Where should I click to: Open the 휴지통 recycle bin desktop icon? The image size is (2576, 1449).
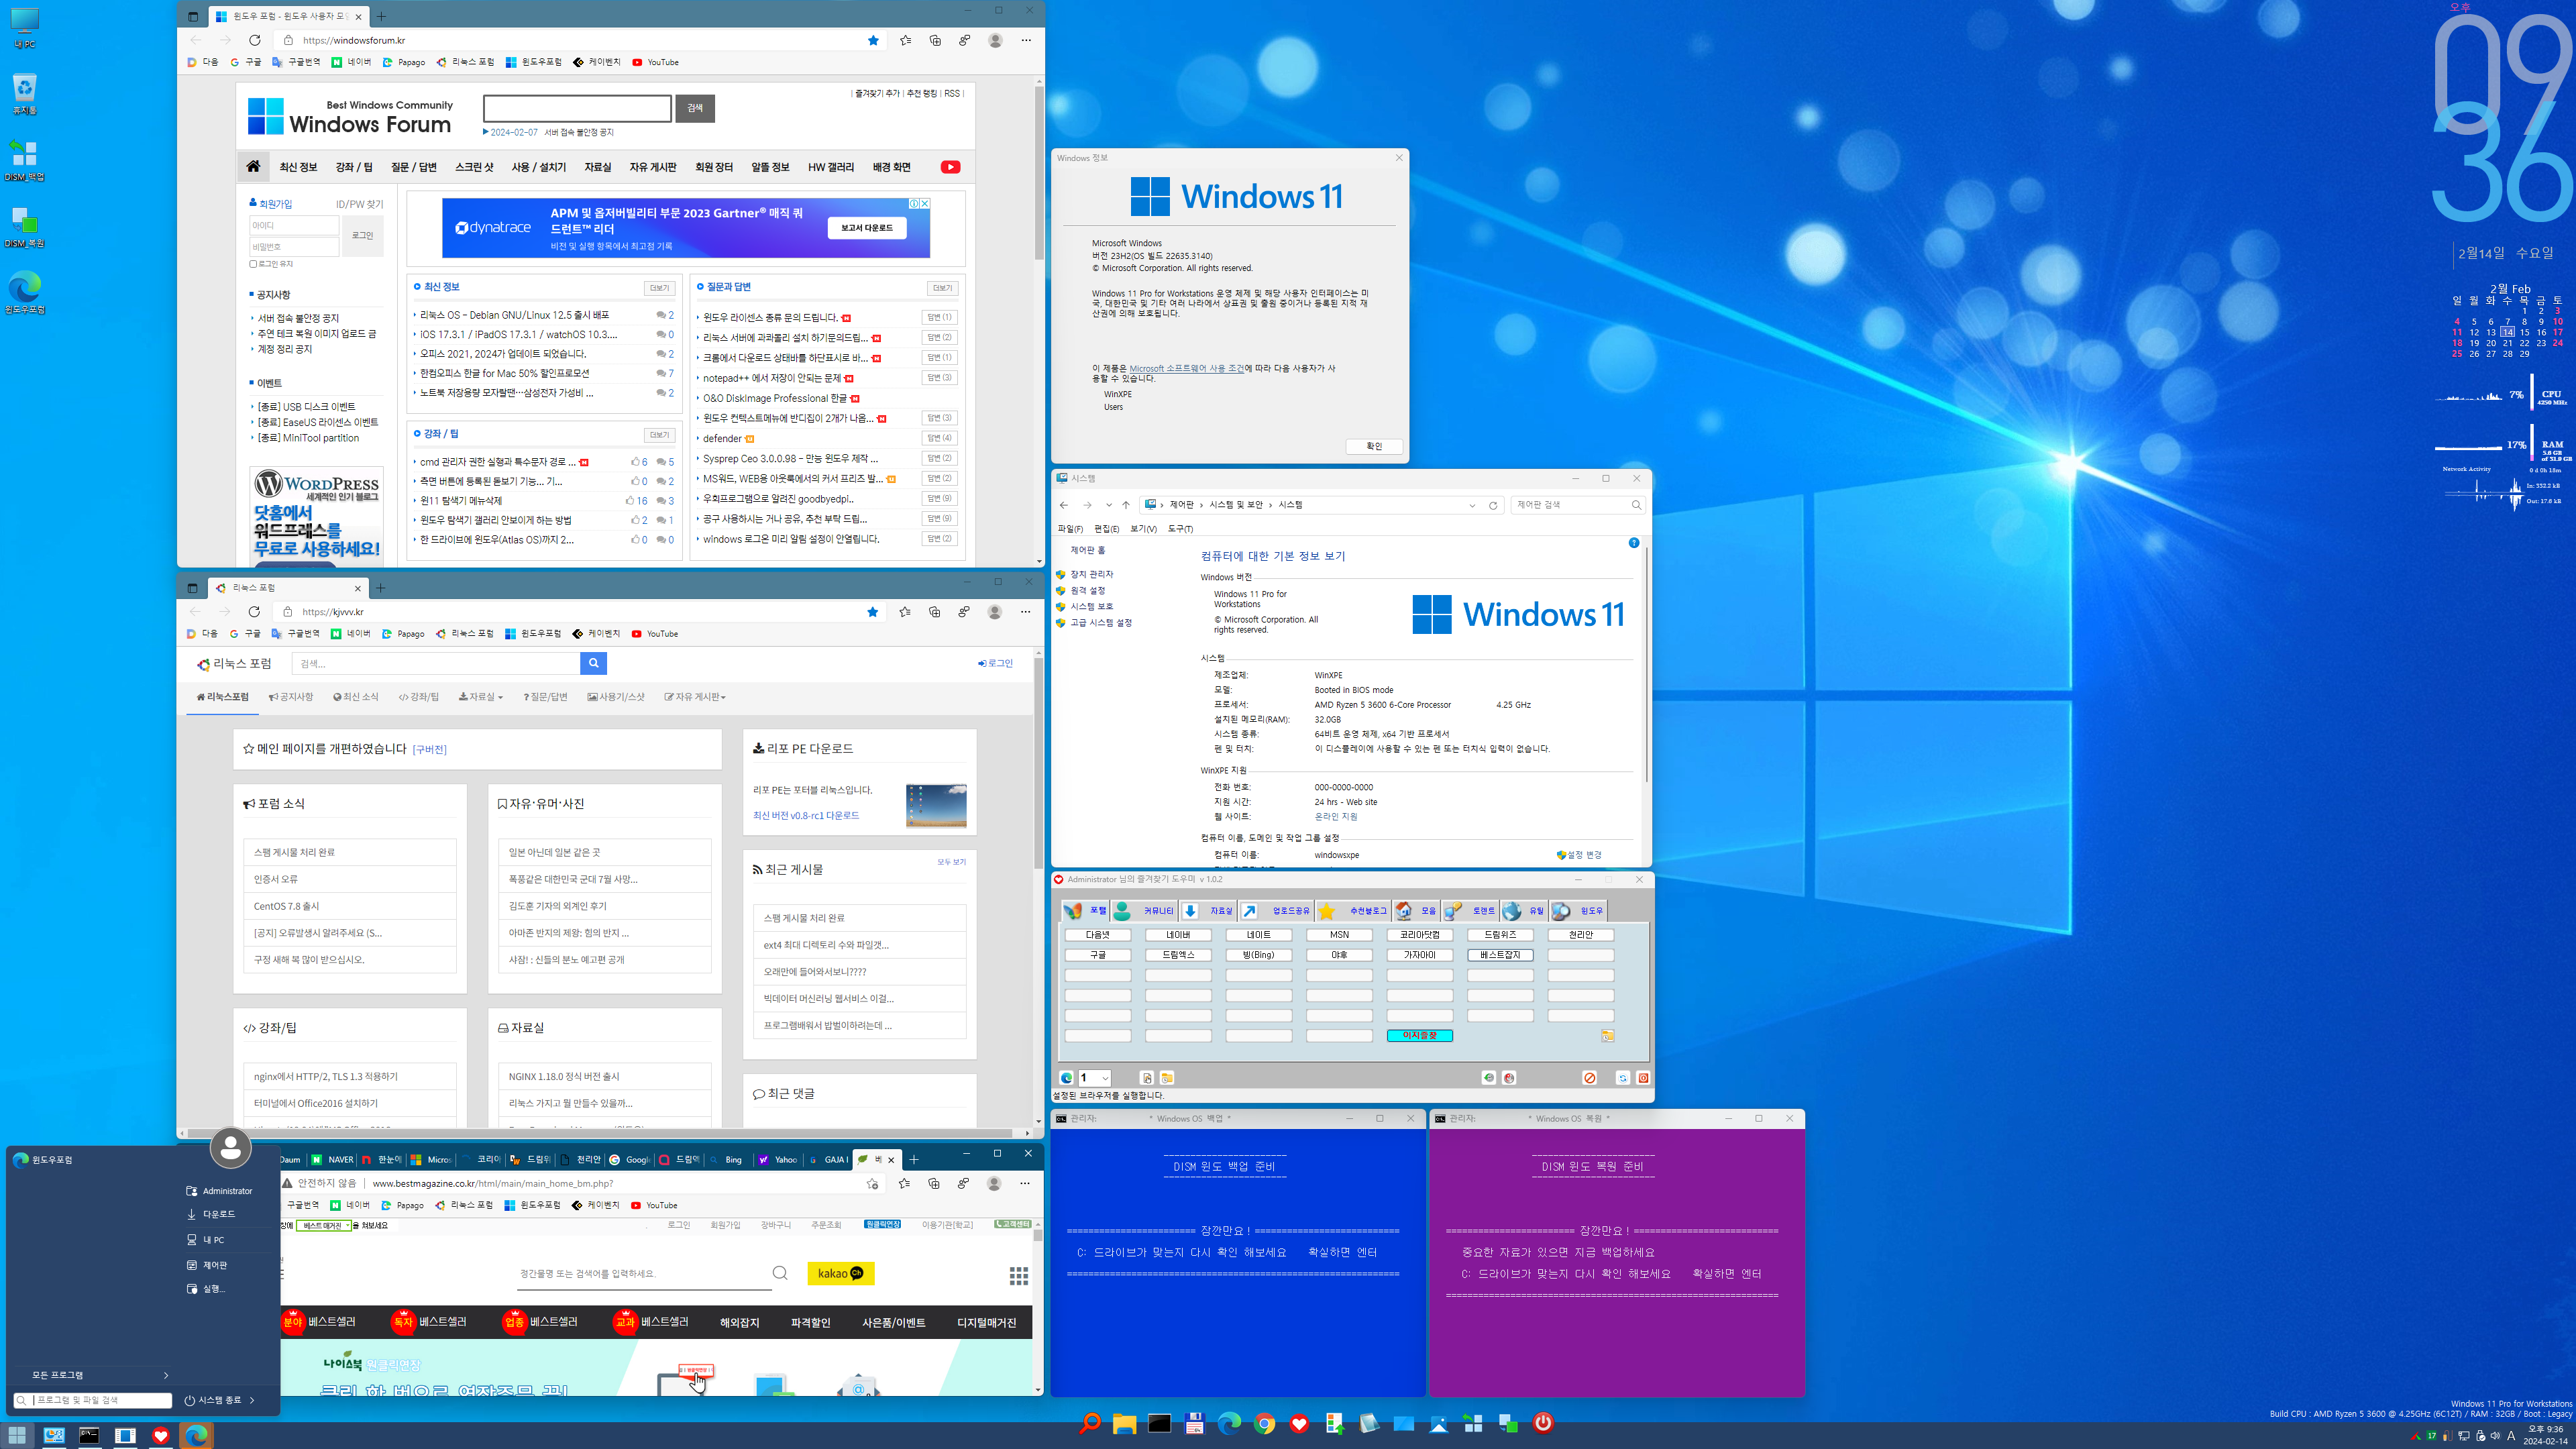click(24, 94)
